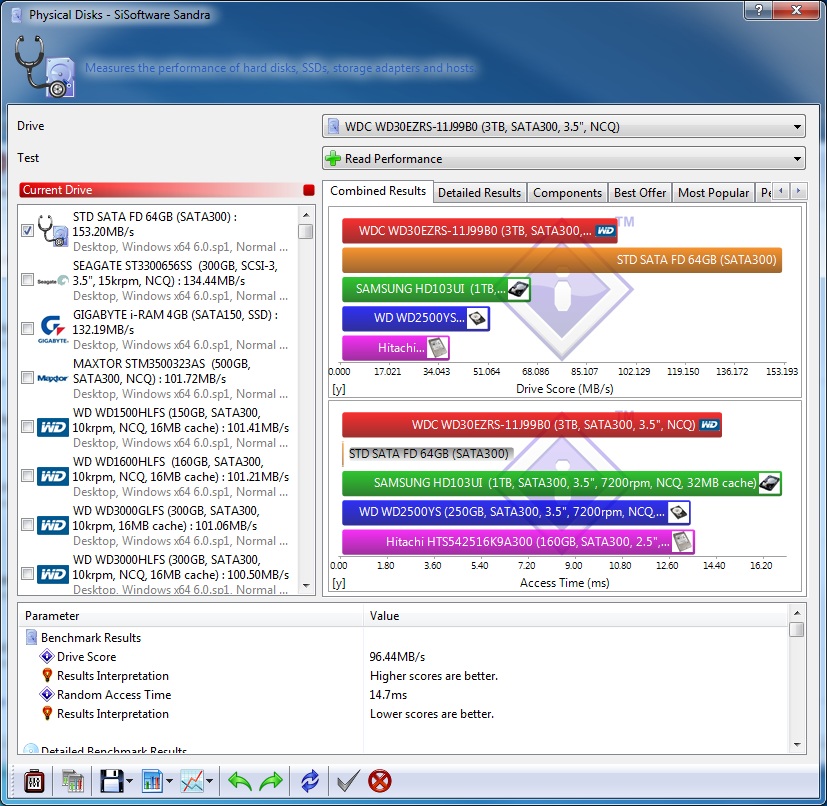Open the bar chart icon dropdown arrow
The height and width of the screenshot is (806, 827).
click(169, 781)
